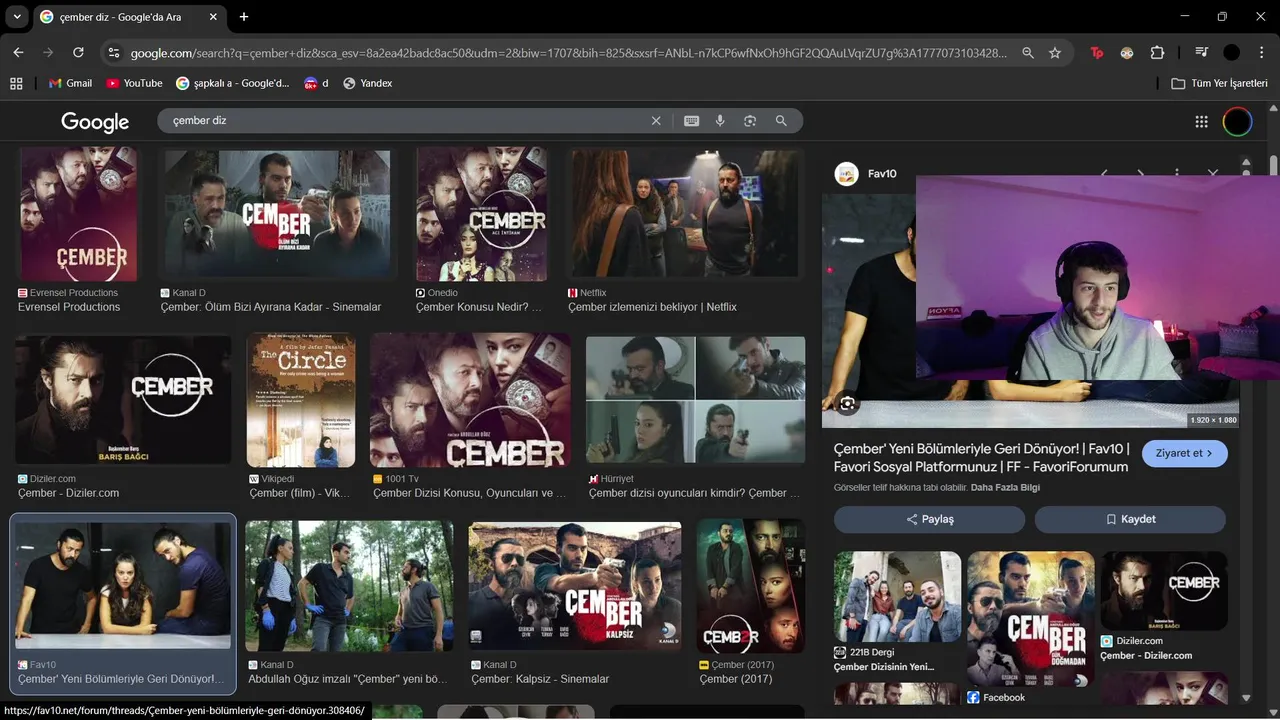Image resolution: width=1280 pixels, height=720 pixels.
Task: Open Evrensel Productions Çember poster thumbnail
Action: coord(78,214)
